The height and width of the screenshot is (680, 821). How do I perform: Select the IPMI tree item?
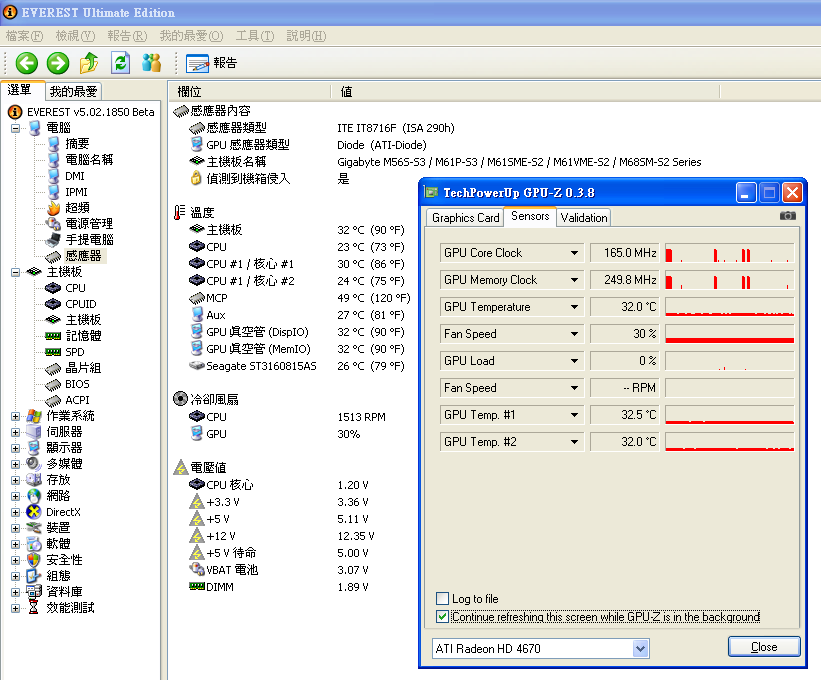(76, 192)
